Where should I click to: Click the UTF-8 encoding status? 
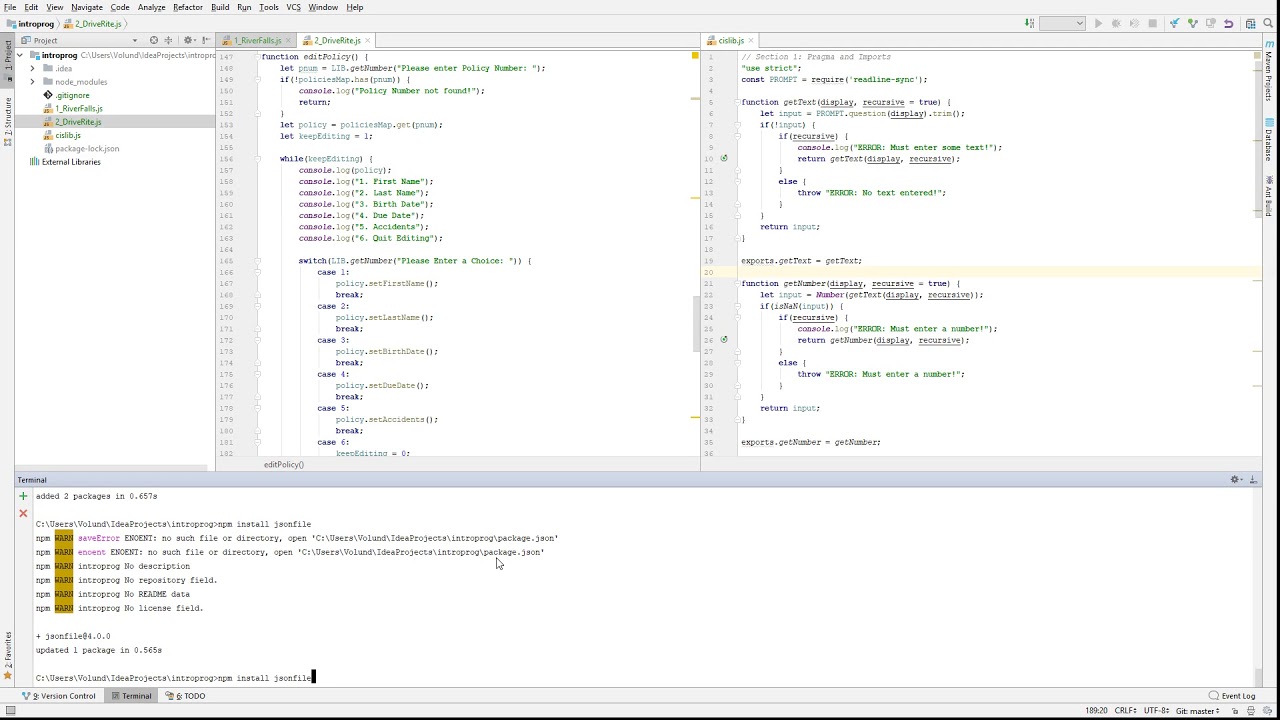(x=1156, y=711)
